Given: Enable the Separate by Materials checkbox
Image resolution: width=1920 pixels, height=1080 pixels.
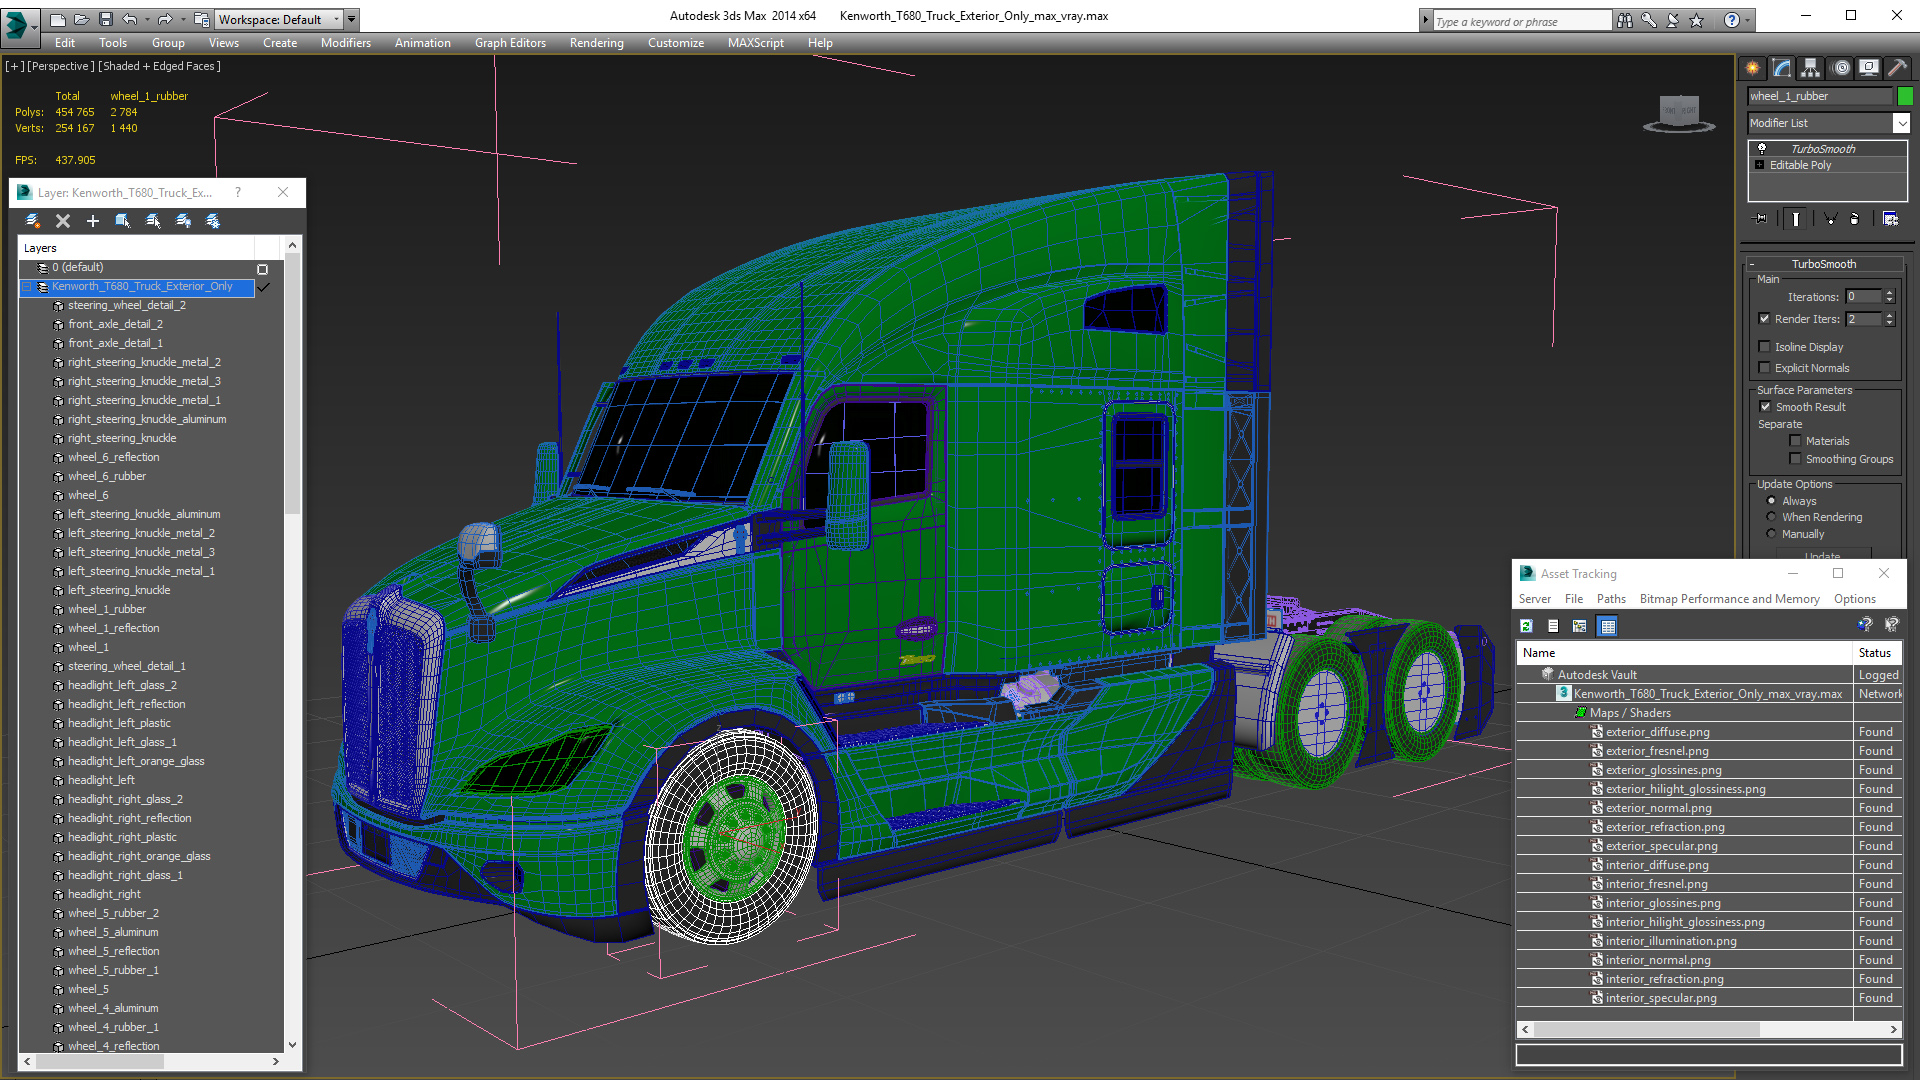Looking at the screenshot, I should point(1796,441).
